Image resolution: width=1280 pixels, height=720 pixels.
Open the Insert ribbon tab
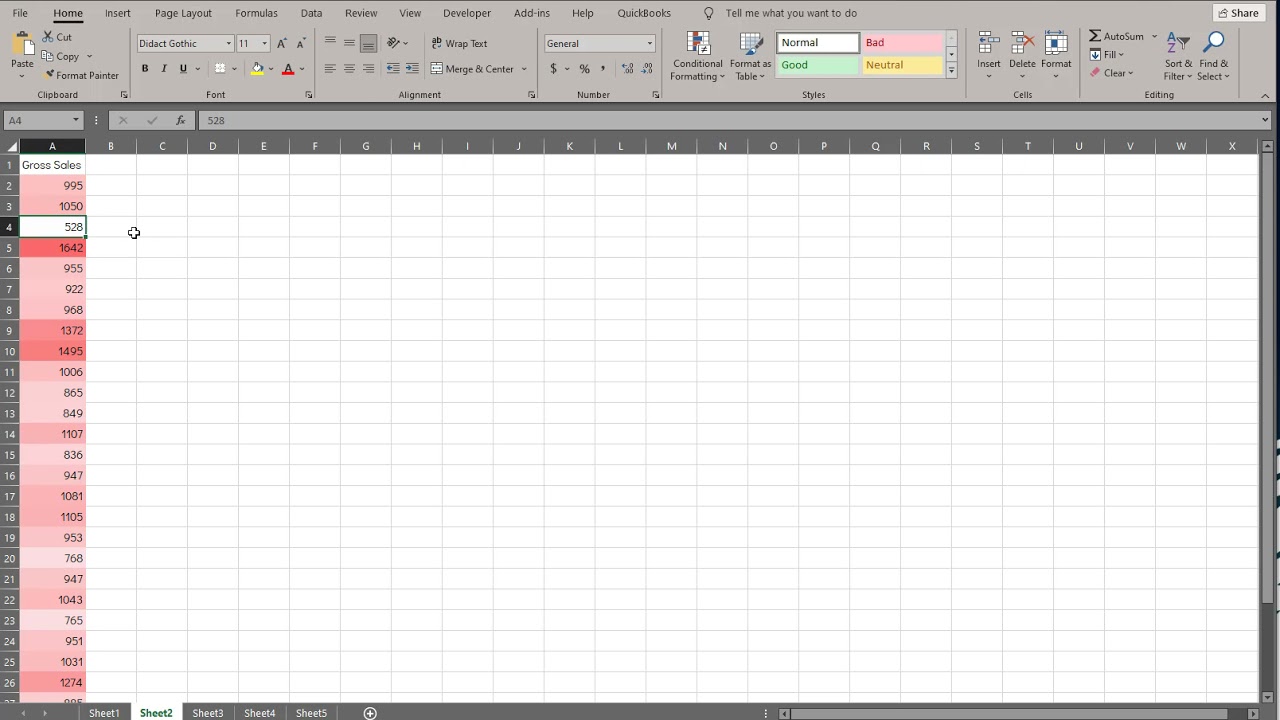(x=118, y=13)
